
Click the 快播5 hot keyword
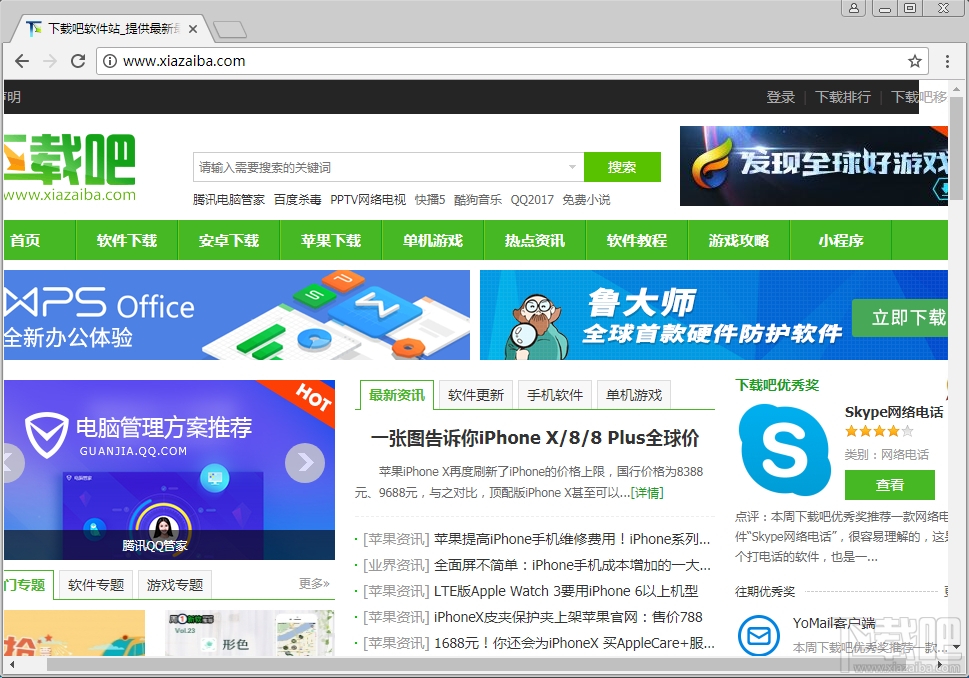(430, 200)
